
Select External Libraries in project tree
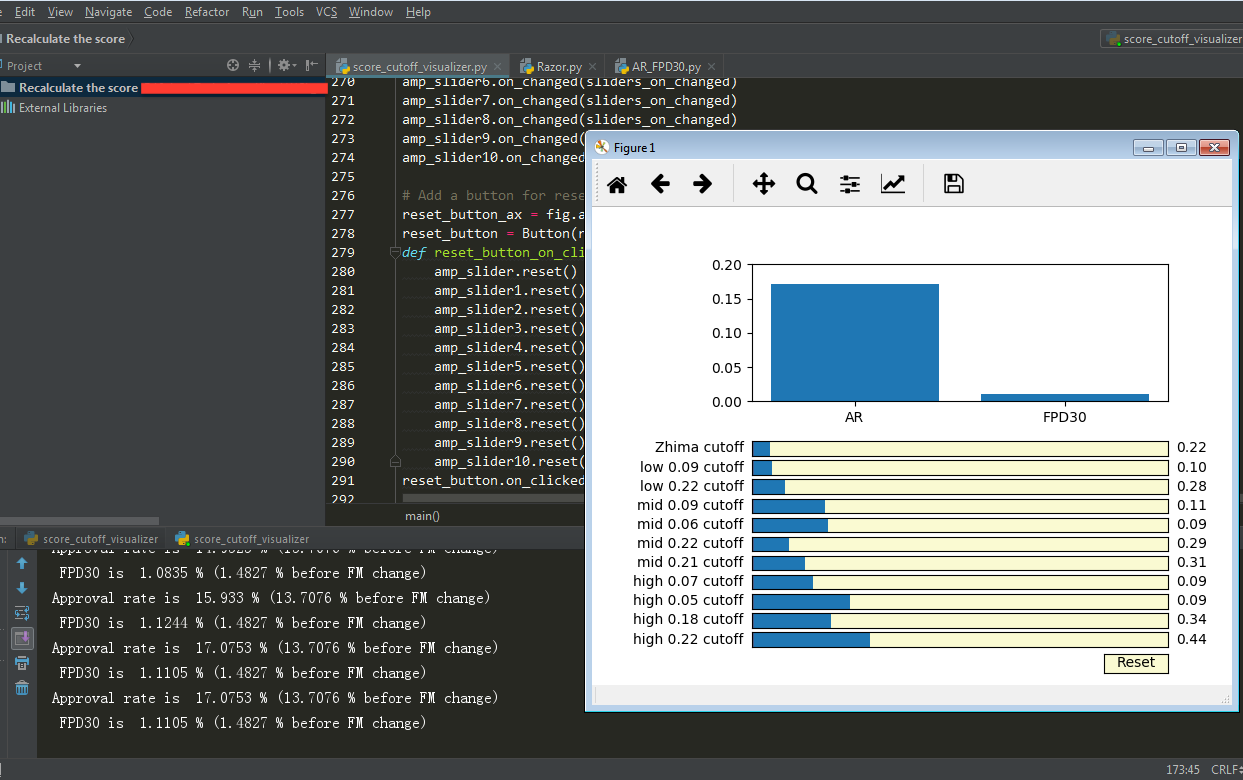coord(62,108)
